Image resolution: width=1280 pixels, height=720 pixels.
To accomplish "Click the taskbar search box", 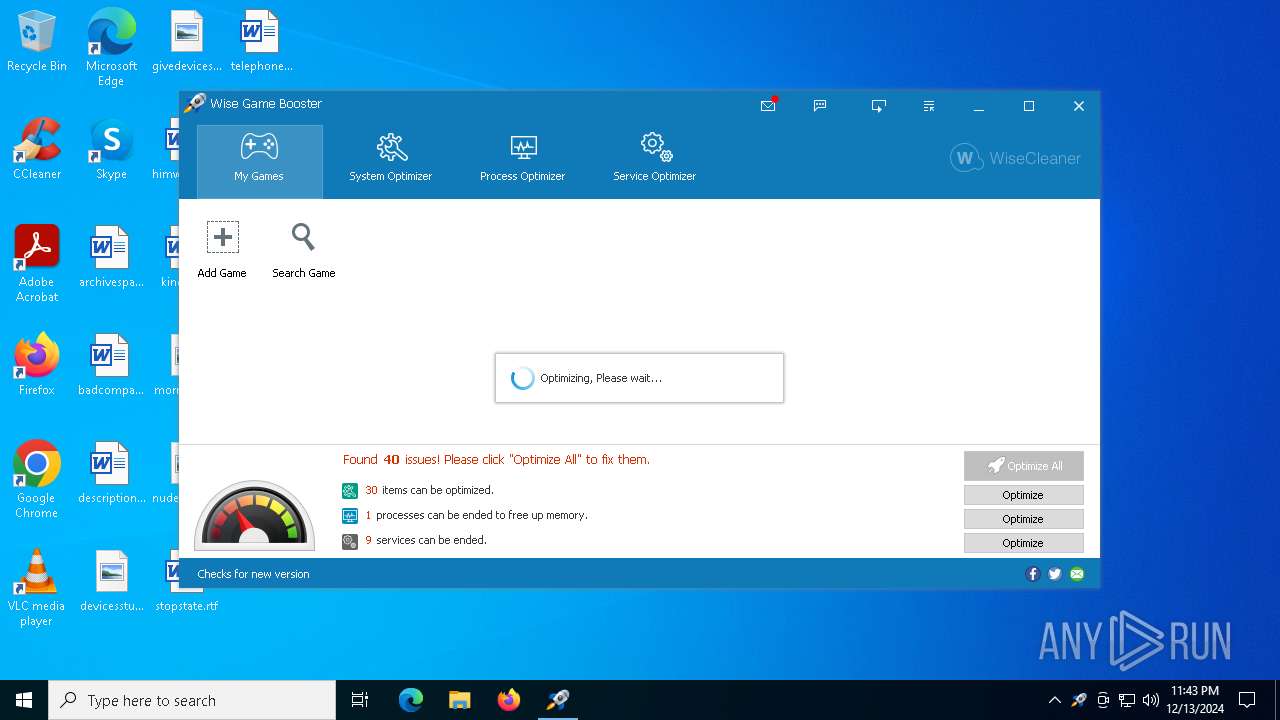I will click(x=192, y=700).
